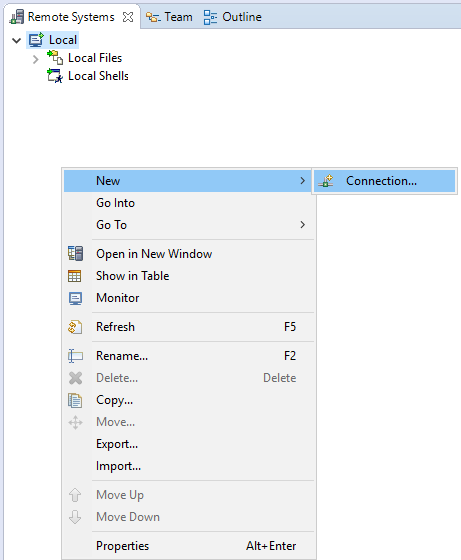Switch to the Outline tab

pyautogui.click(x=232, y=17)
